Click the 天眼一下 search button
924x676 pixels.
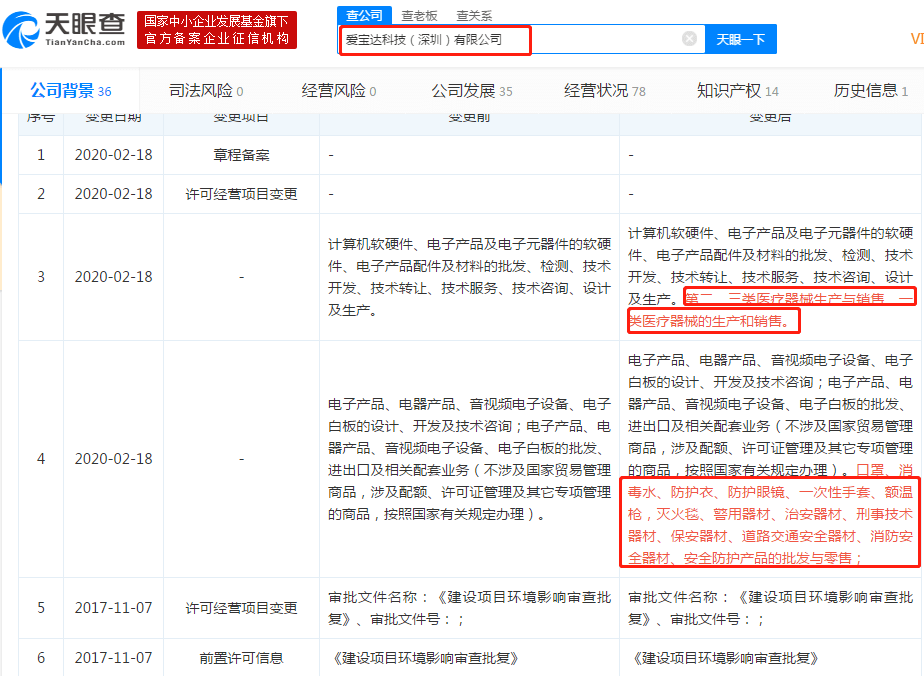(x=740, y=39)
